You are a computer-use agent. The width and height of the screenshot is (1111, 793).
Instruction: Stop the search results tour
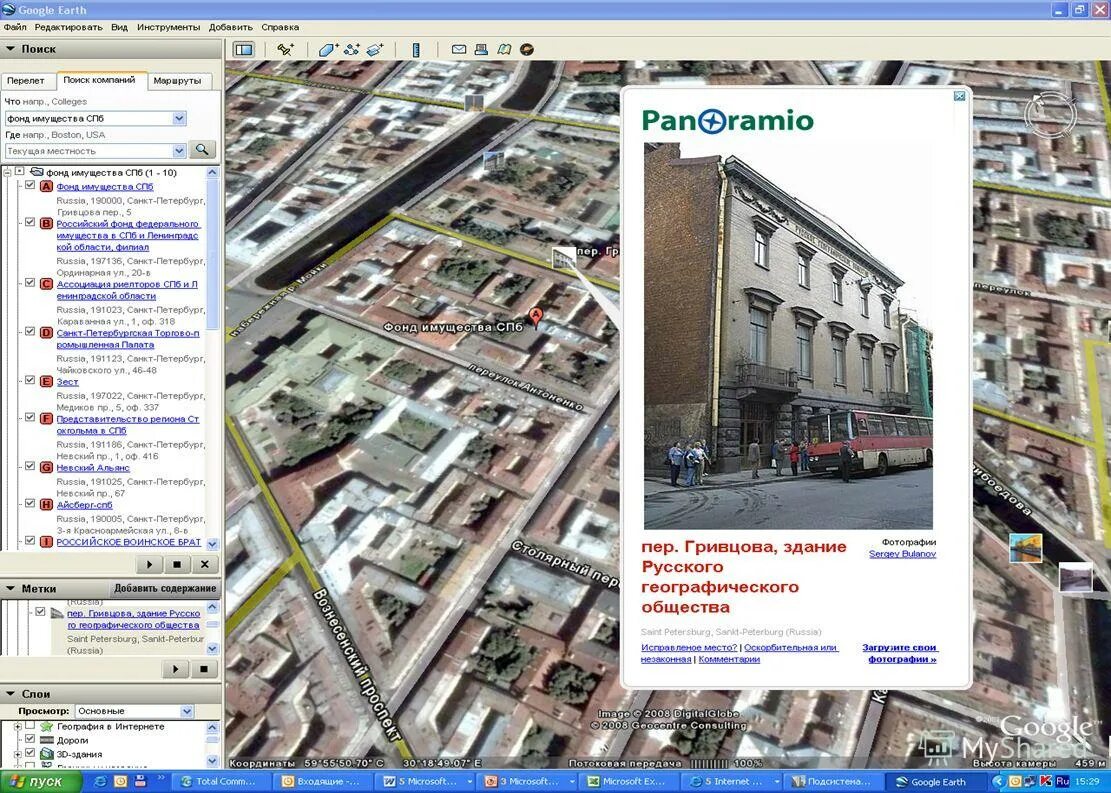pyautogui.click(x=176, y=564)
